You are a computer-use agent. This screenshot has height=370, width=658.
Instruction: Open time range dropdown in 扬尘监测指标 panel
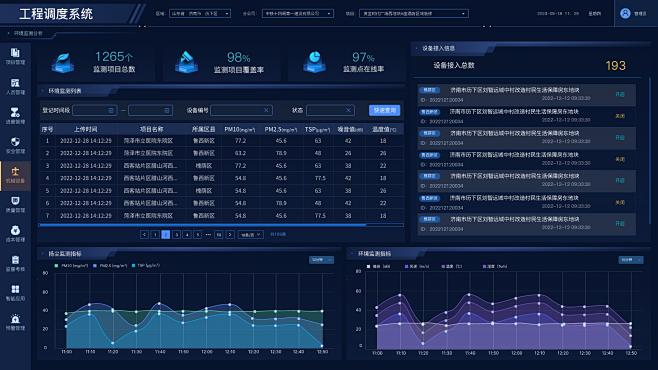coord(321,260)
